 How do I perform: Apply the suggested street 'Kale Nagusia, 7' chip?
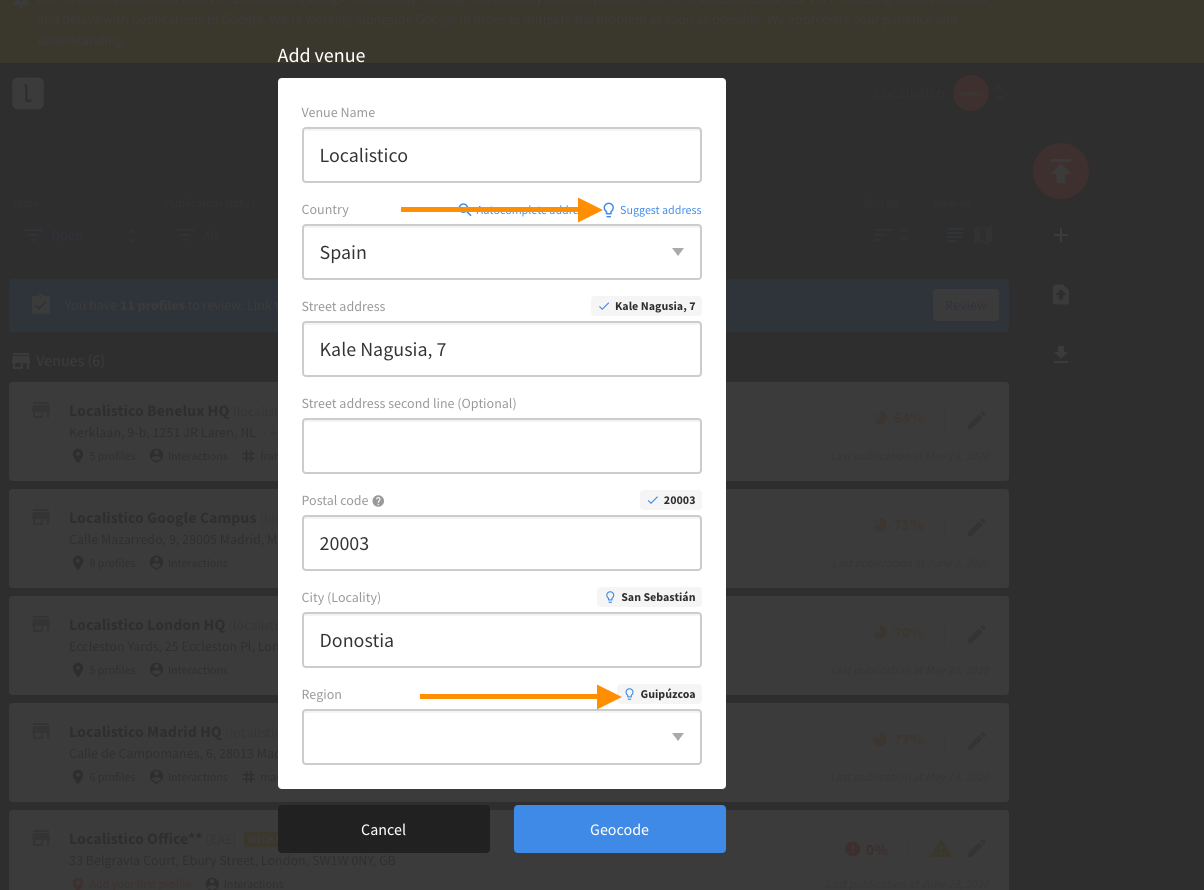[x=646, y=306]
